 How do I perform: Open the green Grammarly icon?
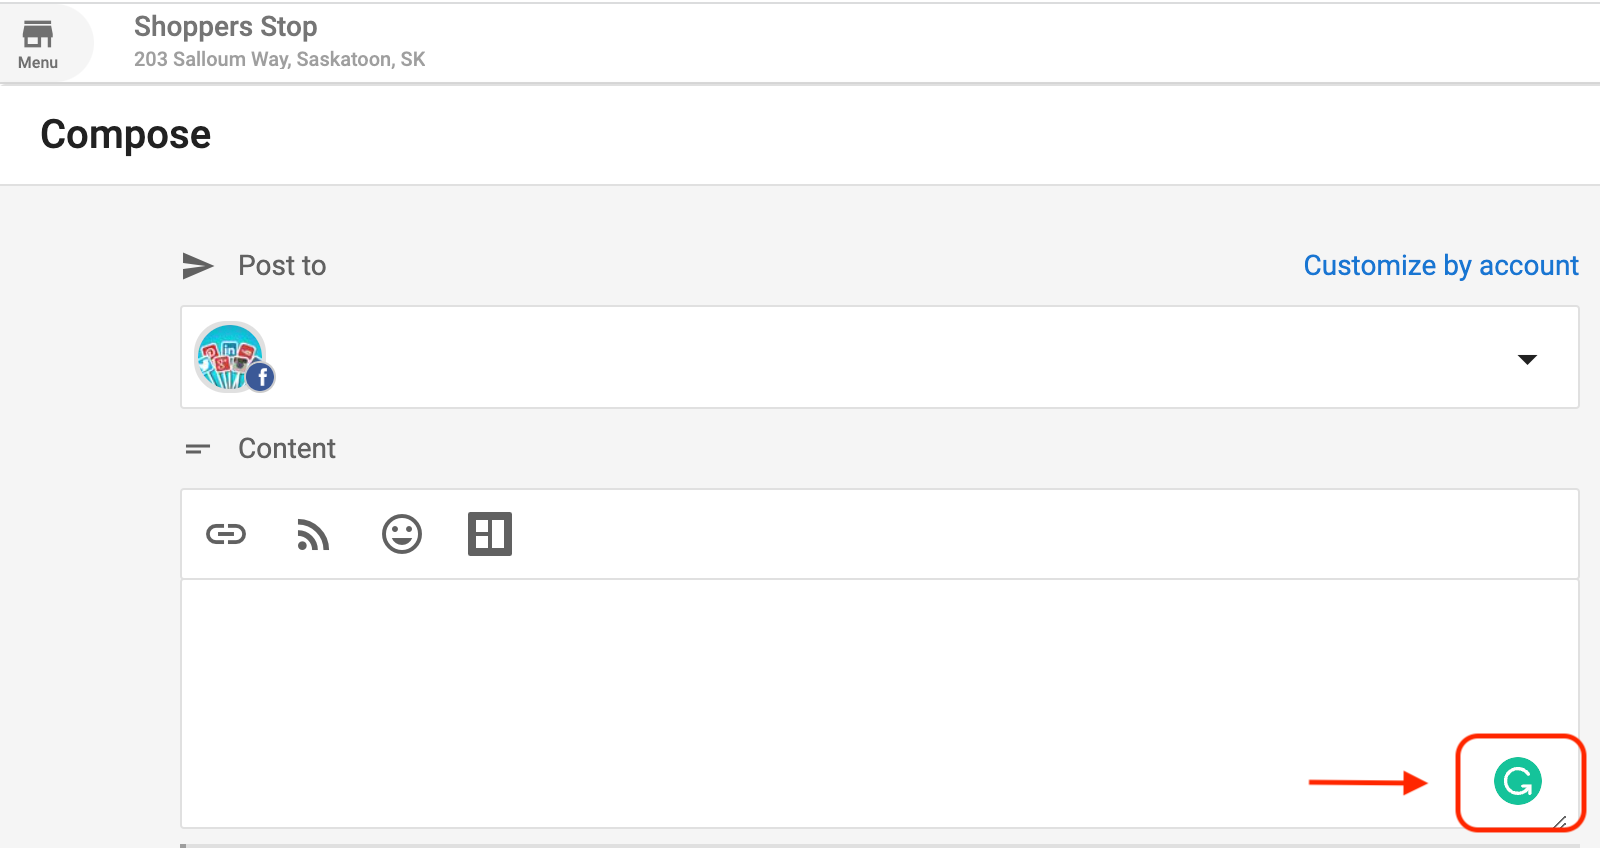click(x=1518, y=781)
